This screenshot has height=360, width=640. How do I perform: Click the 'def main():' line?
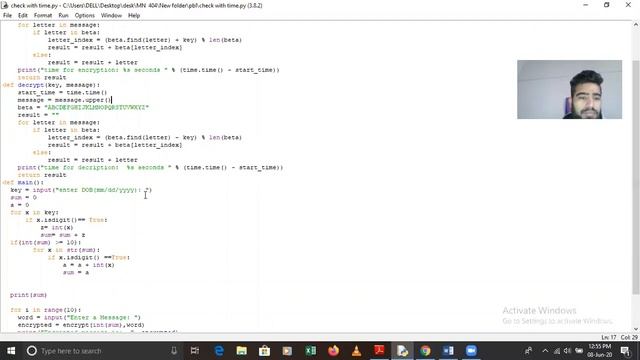coord(23,182)
